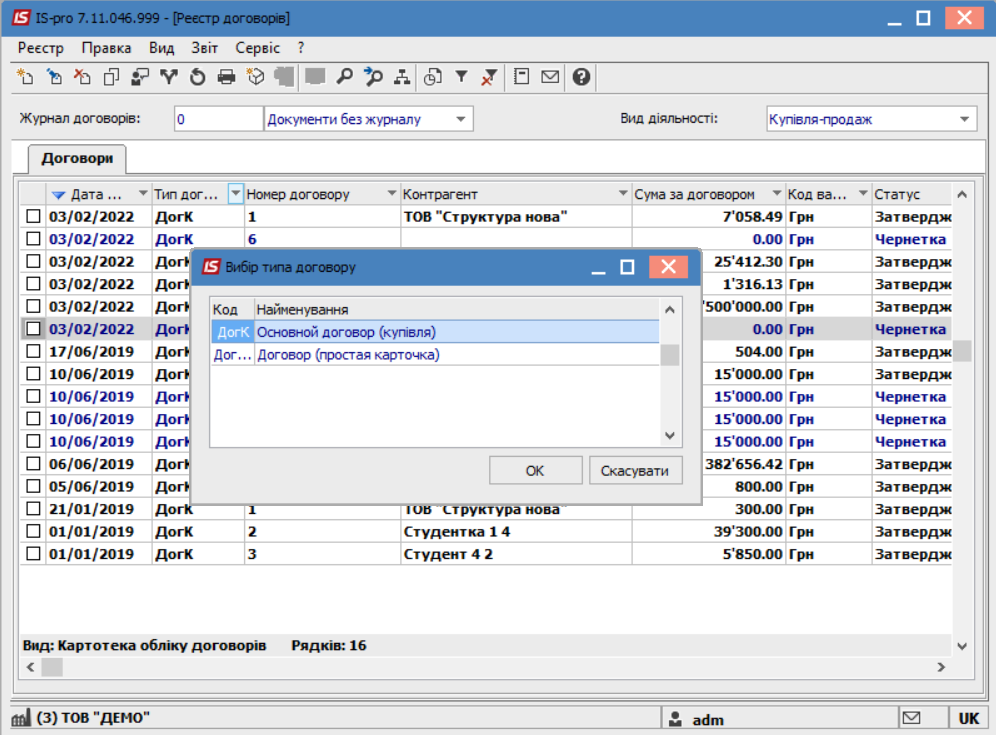Click the Найменування column header in dialog

pyautogui.click(x=457, y=309)
